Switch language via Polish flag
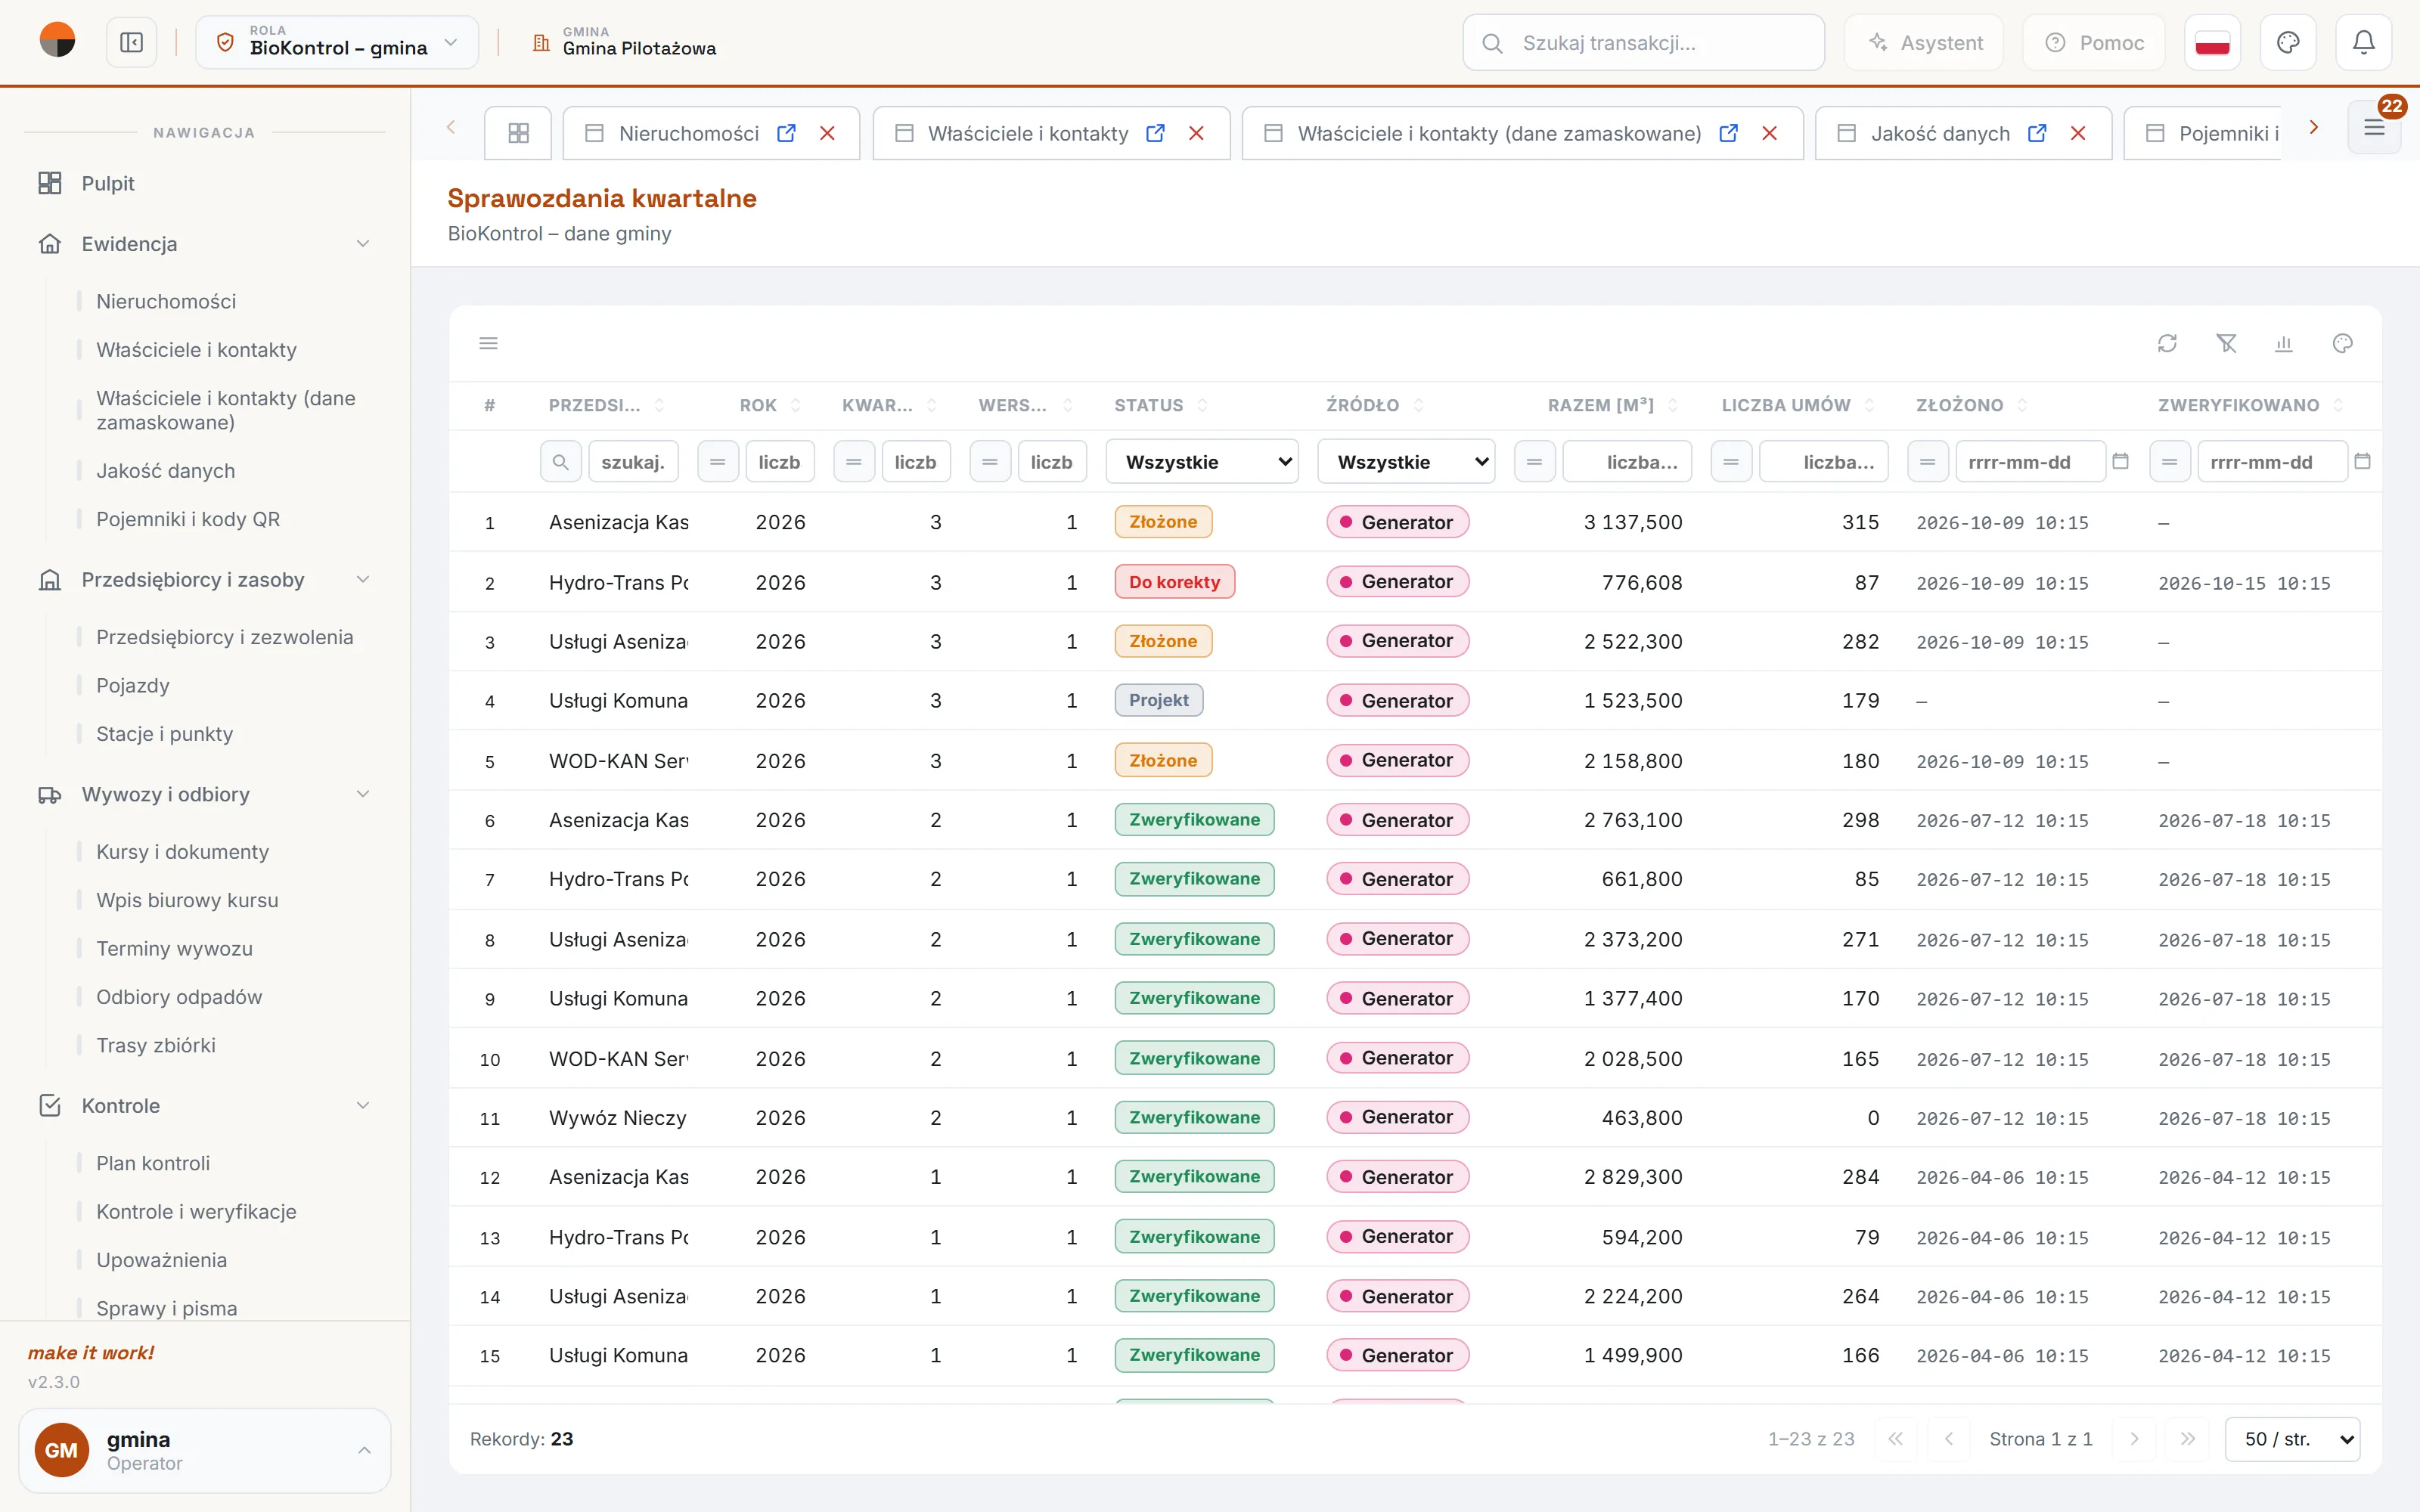The image size is (2420, 1512). point(2212,43)
